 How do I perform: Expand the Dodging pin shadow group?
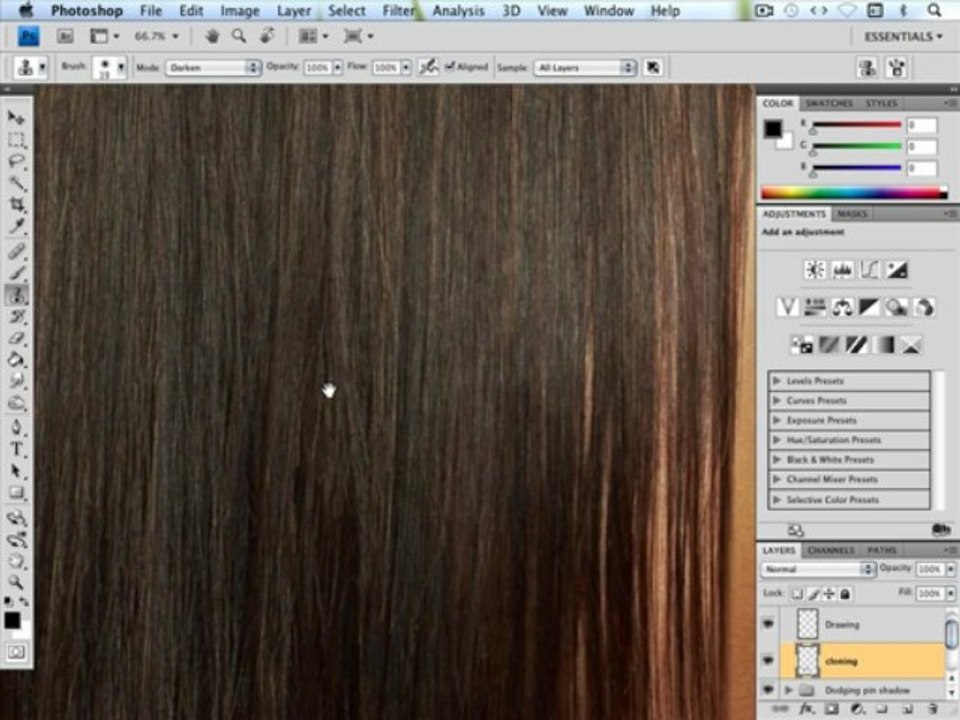click(x=789, y=690)
